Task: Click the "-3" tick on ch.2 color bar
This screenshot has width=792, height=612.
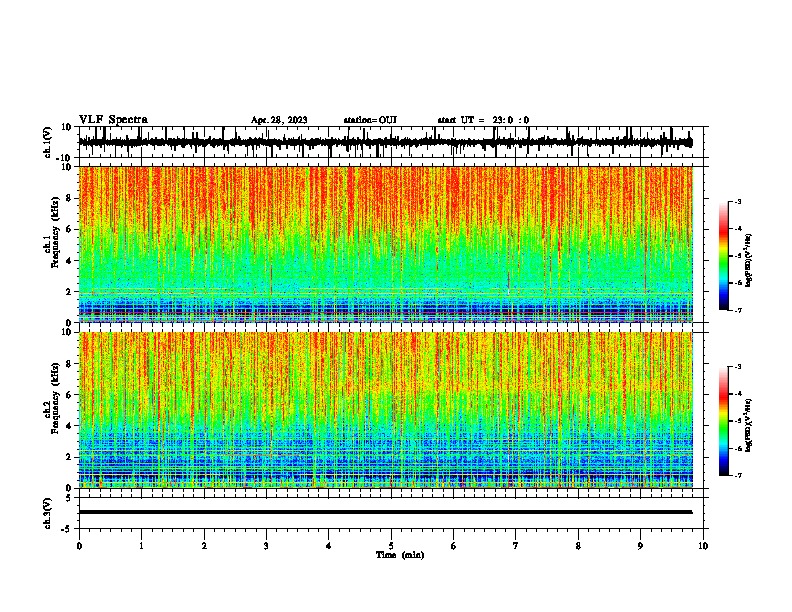Action: (x=738, y=367)
